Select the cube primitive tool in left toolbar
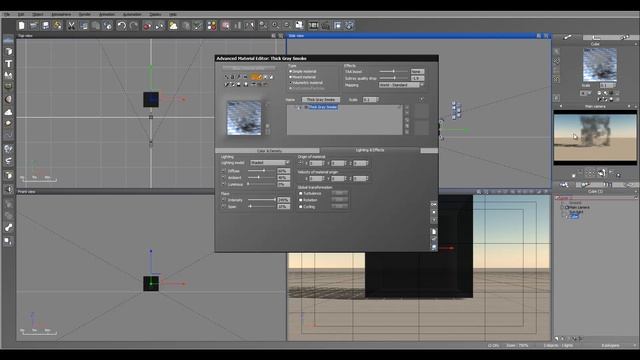 pos(8,52)
